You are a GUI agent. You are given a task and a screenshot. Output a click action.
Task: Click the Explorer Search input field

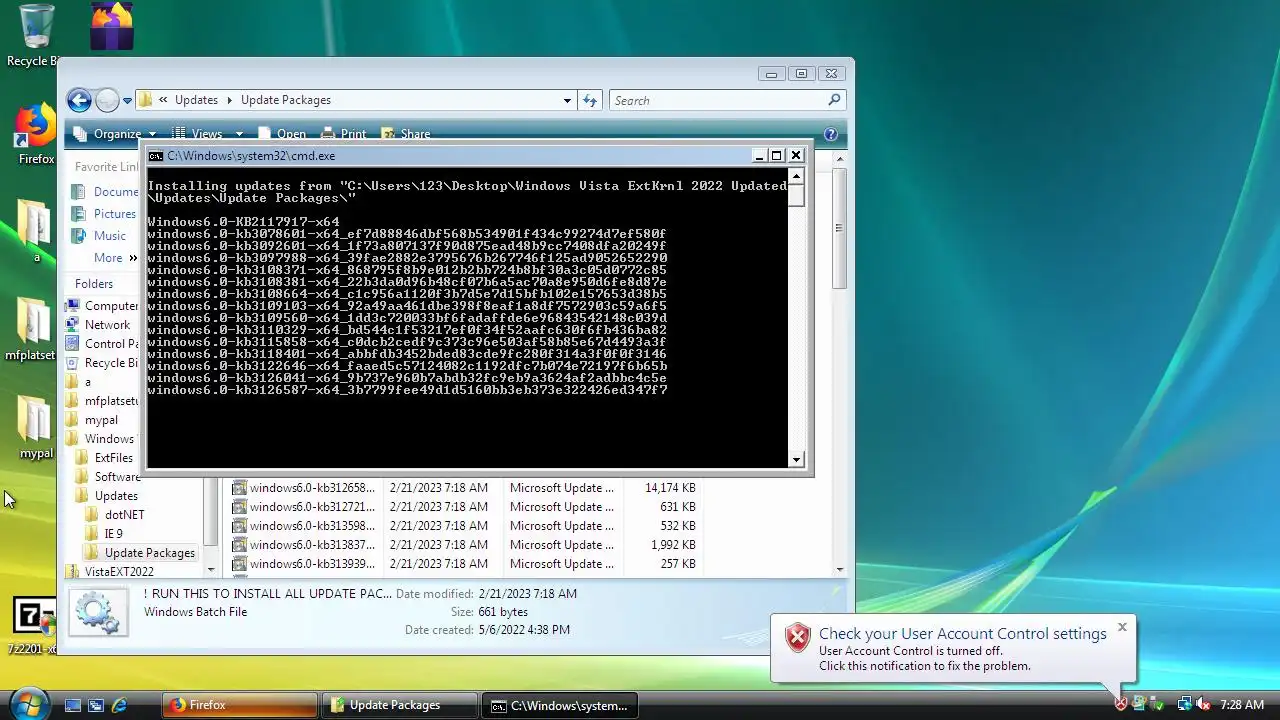pos(716,100)
